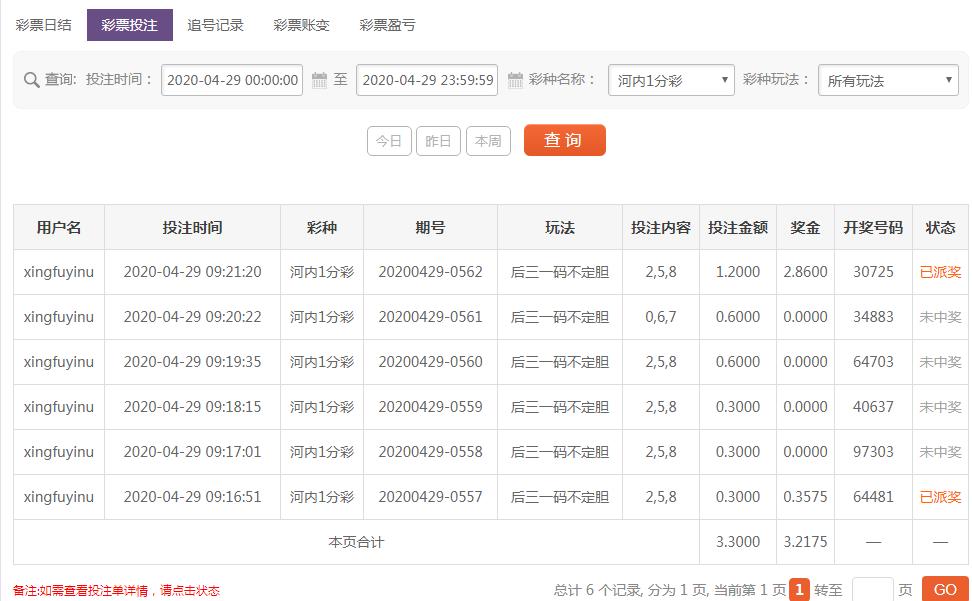Open the 追号记录 tab

[215, 25]
